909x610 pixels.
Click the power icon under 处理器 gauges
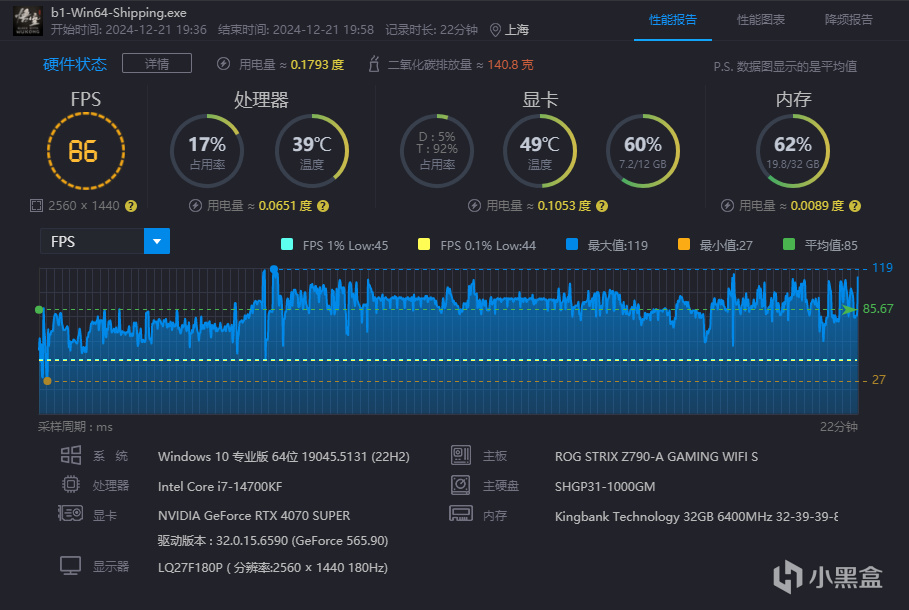(x=195, y=206)
